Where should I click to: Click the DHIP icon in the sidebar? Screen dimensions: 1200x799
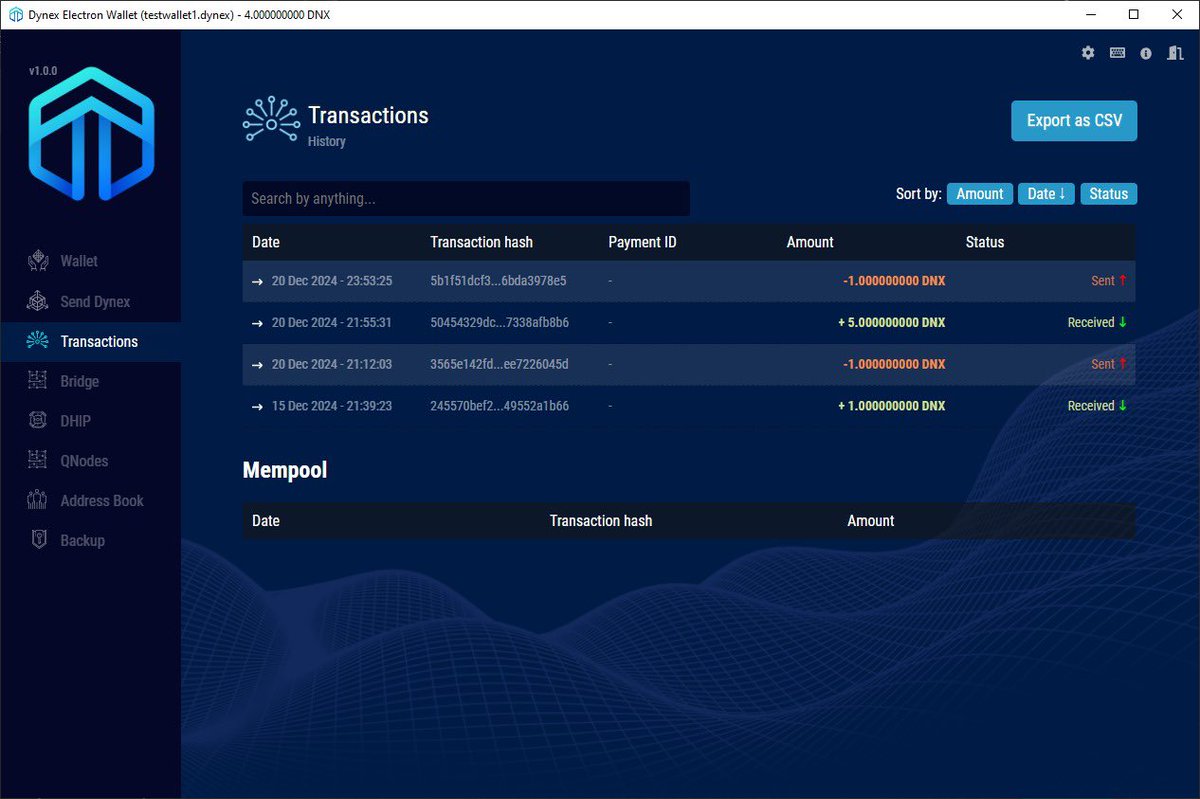click(x=37, y=421)
